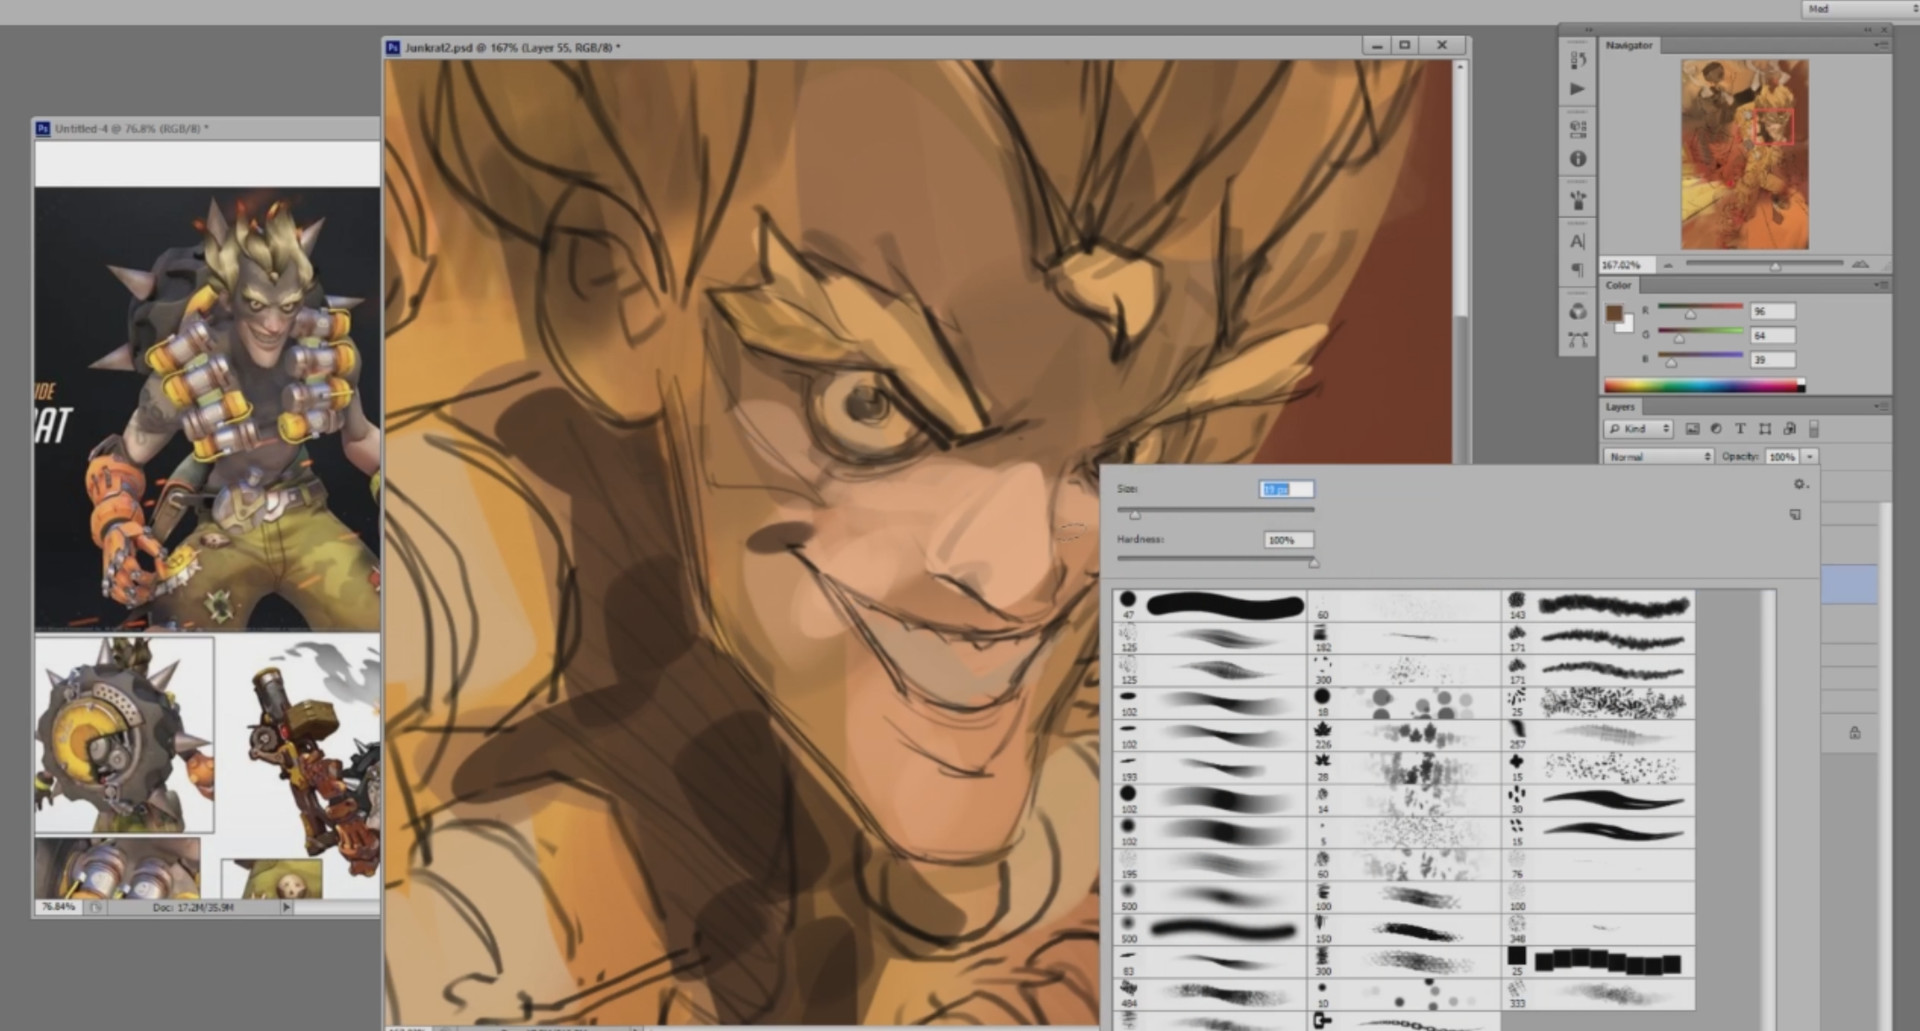Click the brush preset list scrollbar

(x=1770, y=808)
